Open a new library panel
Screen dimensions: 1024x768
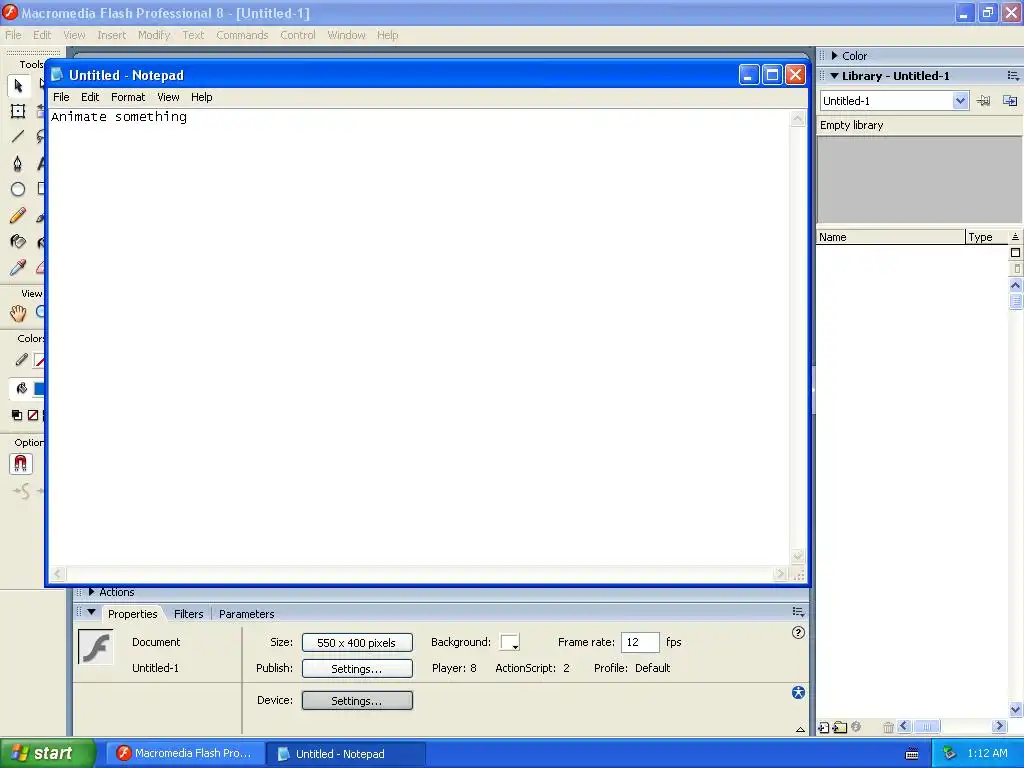coord(1010,101)
